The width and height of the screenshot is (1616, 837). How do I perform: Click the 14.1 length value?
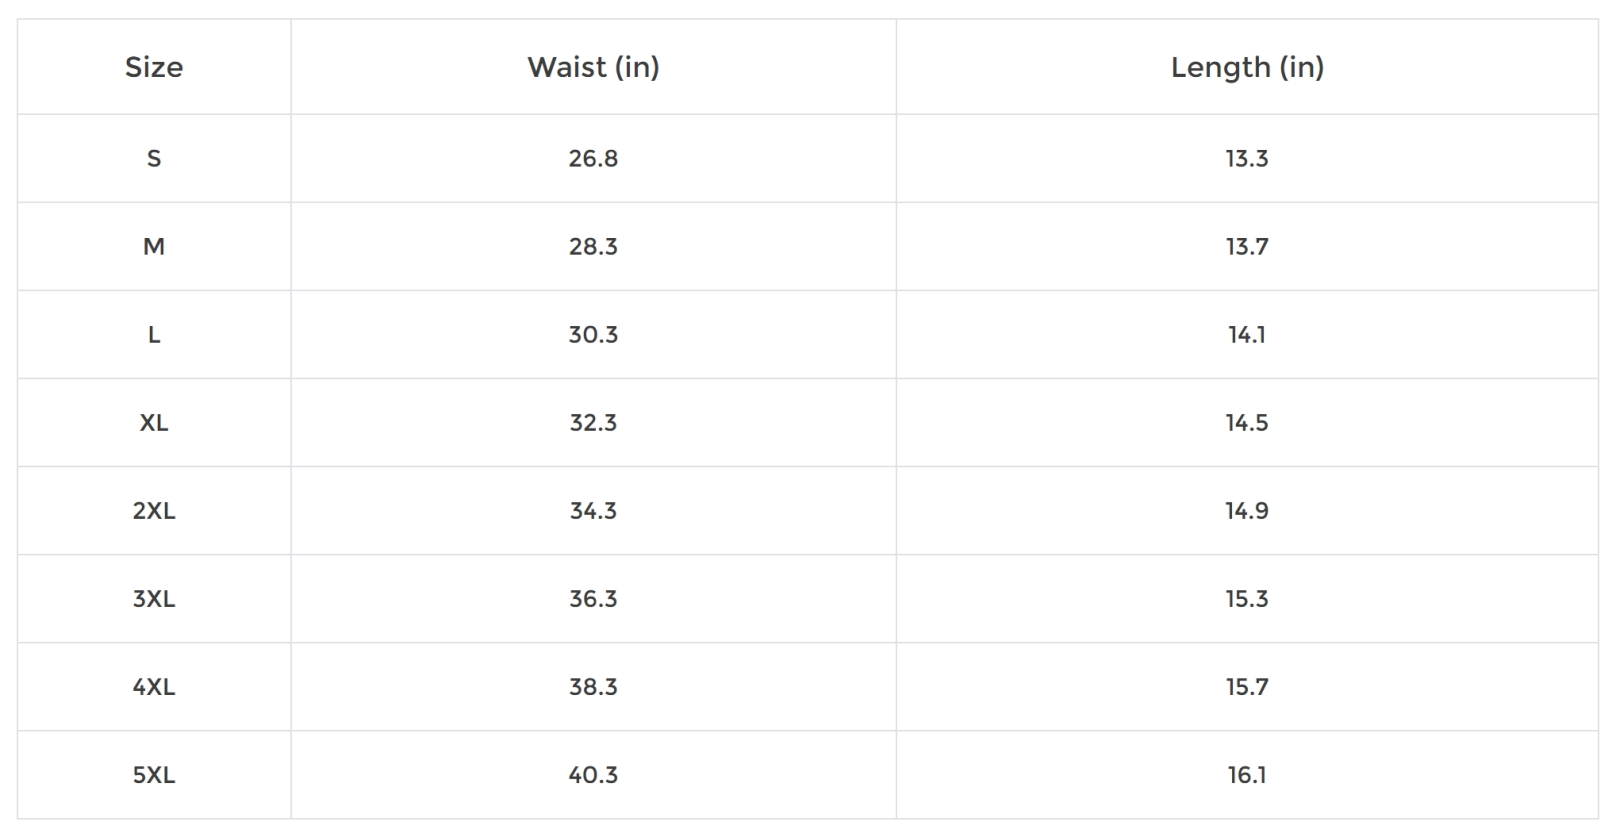pos(1247,334)
